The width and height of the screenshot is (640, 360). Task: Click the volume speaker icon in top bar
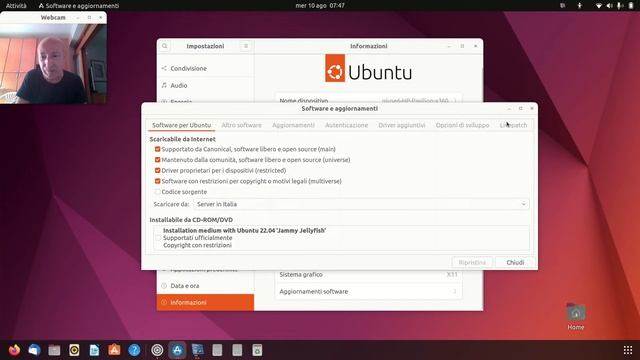[x=609, y=6]
